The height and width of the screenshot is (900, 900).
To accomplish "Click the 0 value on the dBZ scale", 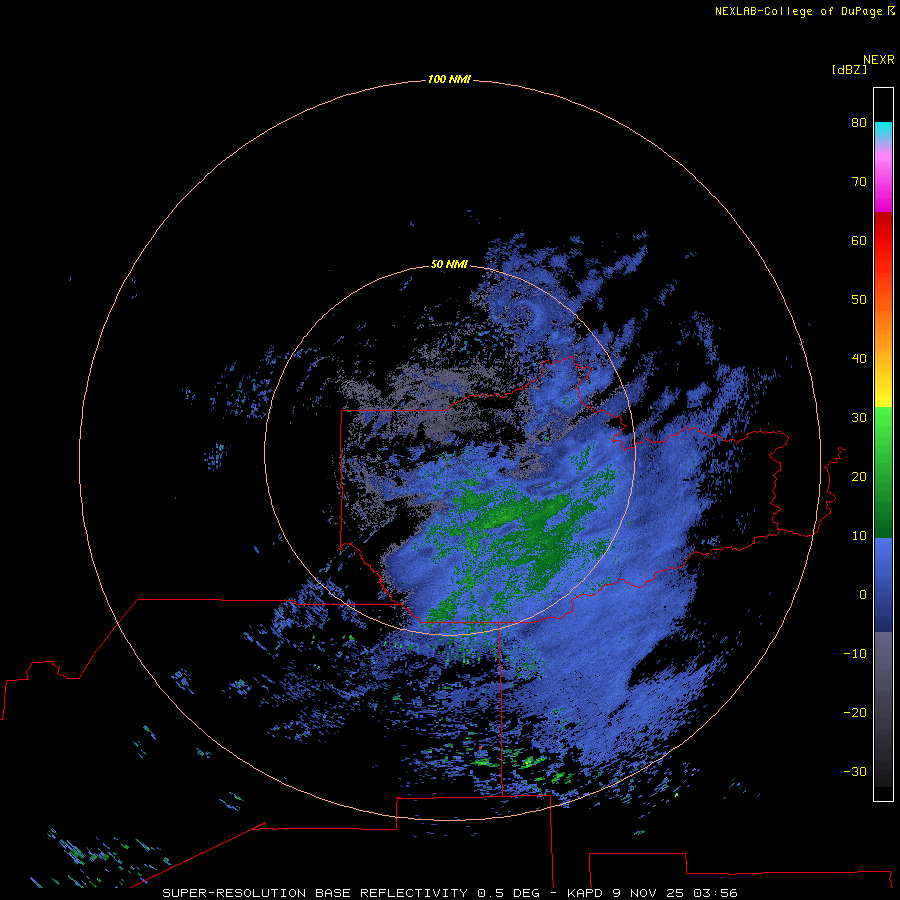I will 862,595.
